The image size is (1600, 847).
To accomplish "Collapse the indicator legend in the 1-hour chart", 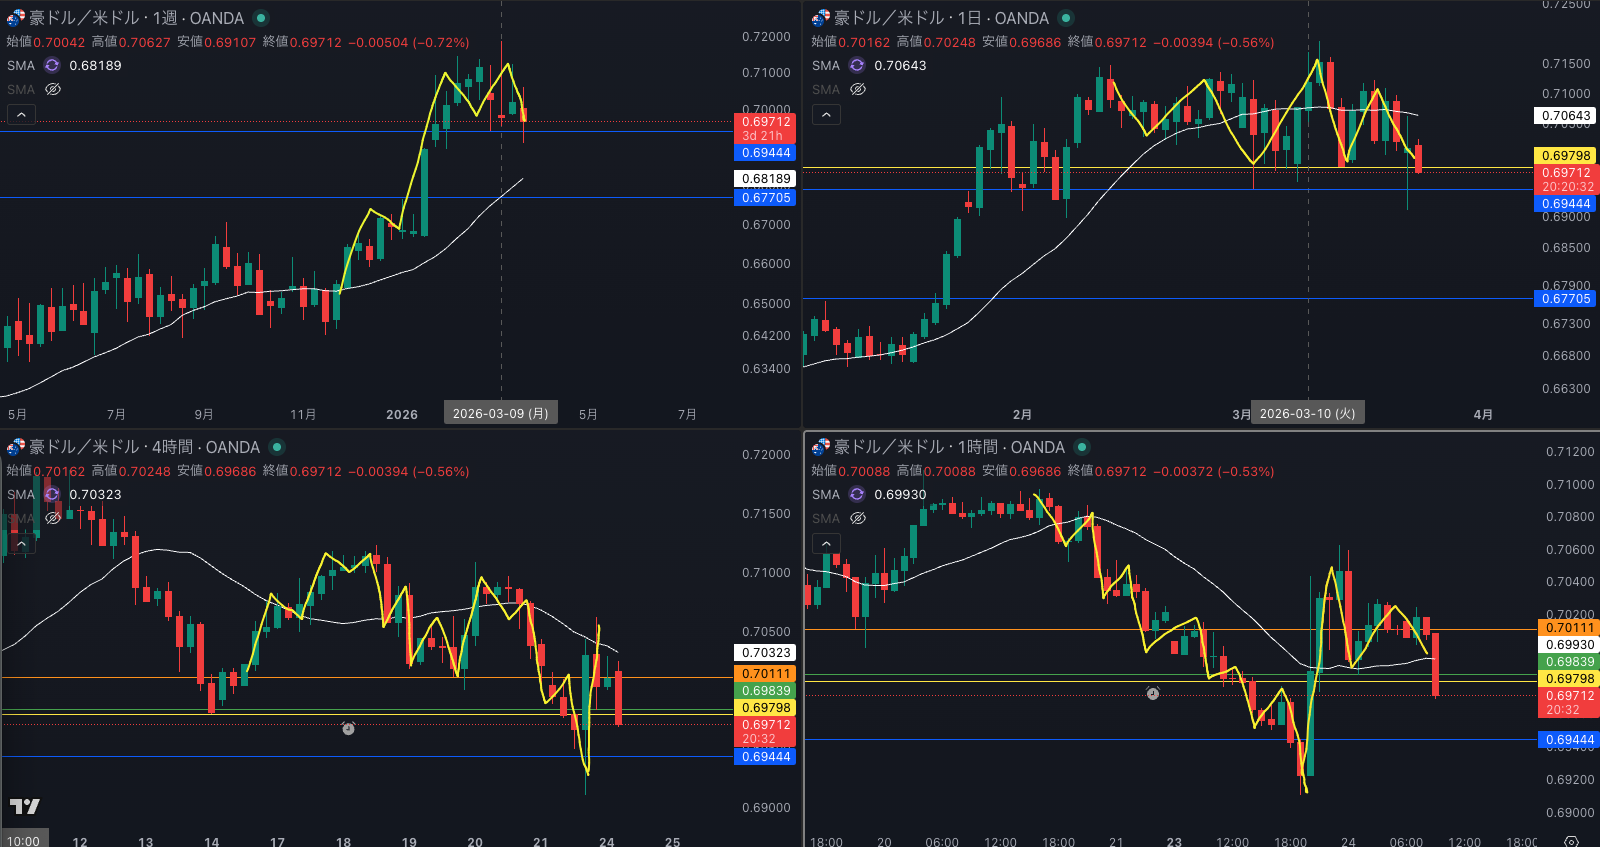I will pyautogui.click(x=826, y=544).
